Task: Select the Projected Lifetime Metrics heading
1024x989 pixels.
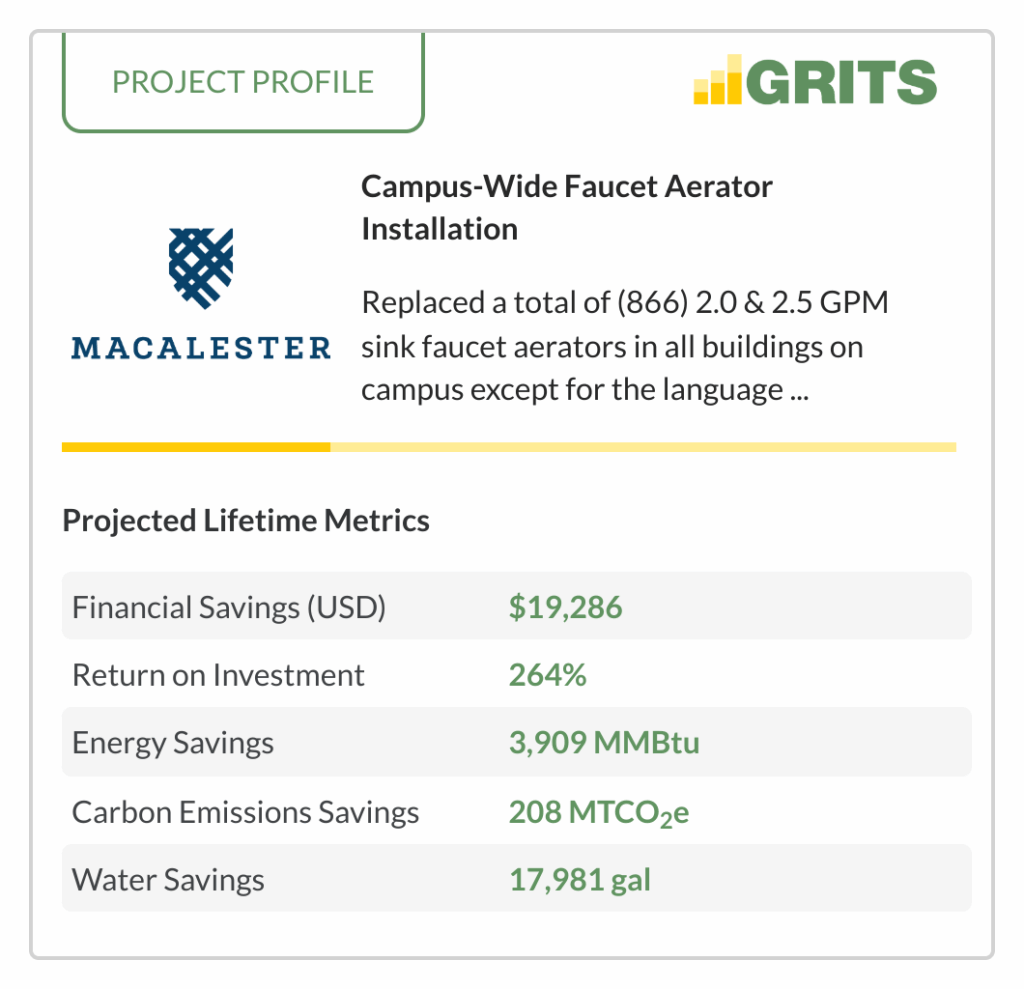Action: click(x=246, y=521)
